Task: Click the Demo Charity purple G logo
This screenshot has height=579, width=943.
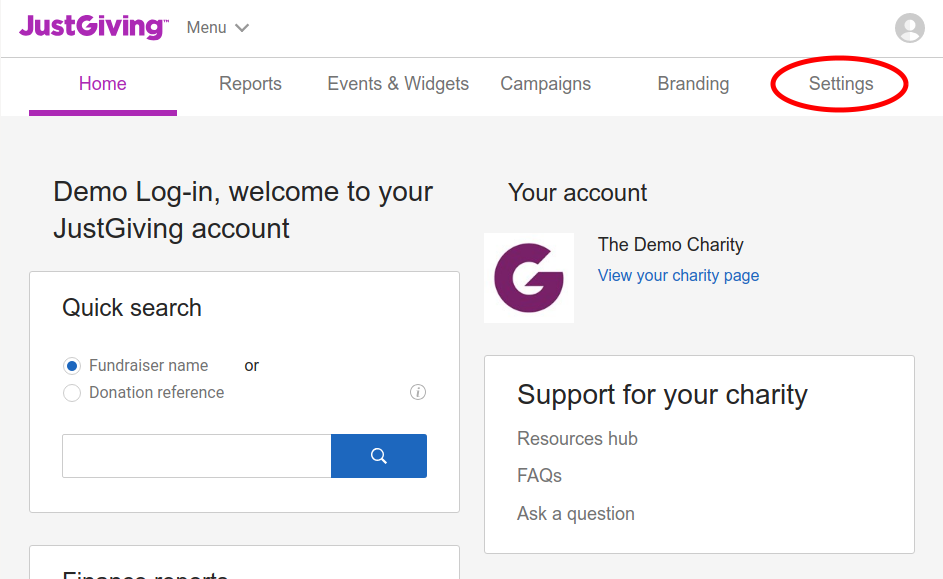Action: tap(529, 278)
